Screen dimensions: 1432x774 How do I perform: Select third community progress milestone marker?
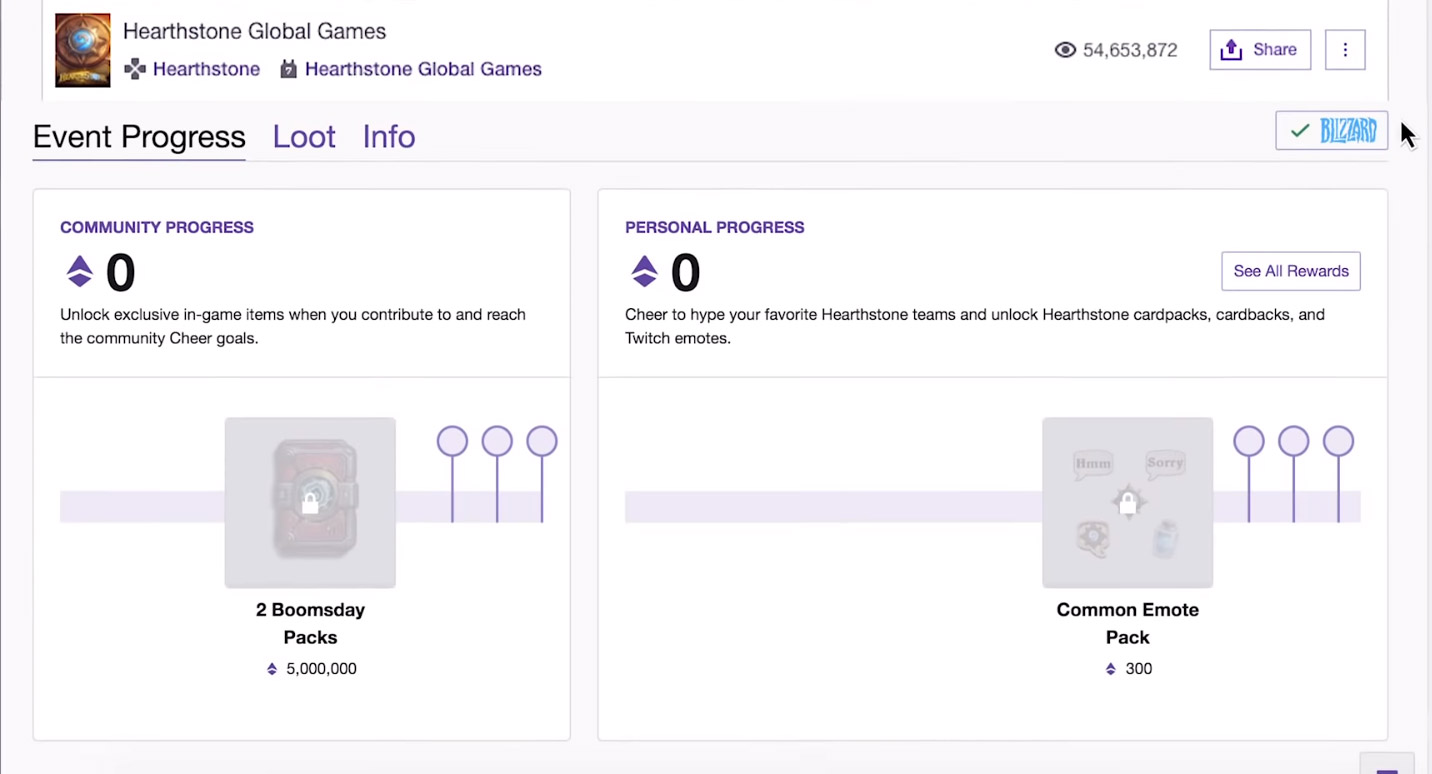click(x=541, y=441)
